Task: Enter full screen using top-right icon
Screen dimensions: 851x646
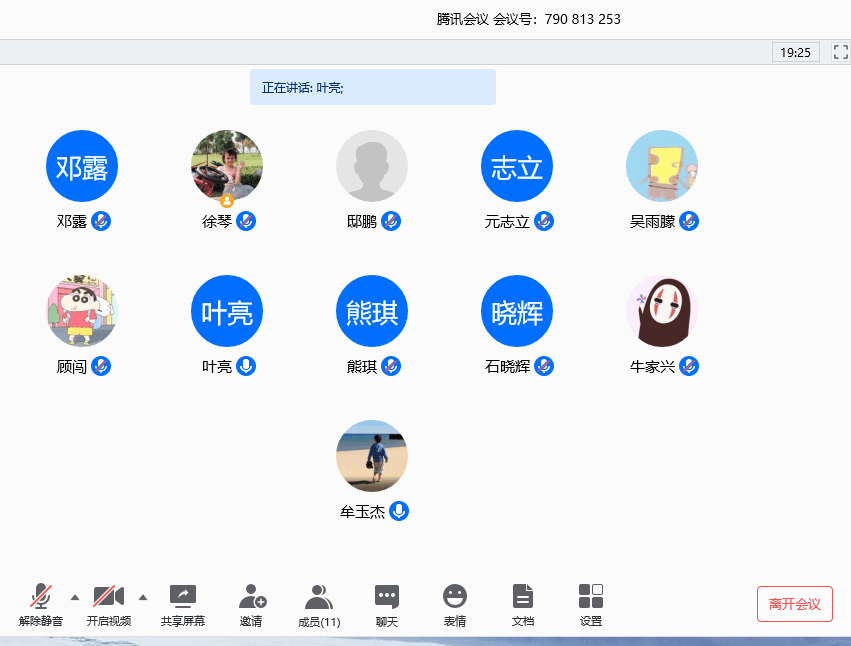Action: (x=840, y=51)
